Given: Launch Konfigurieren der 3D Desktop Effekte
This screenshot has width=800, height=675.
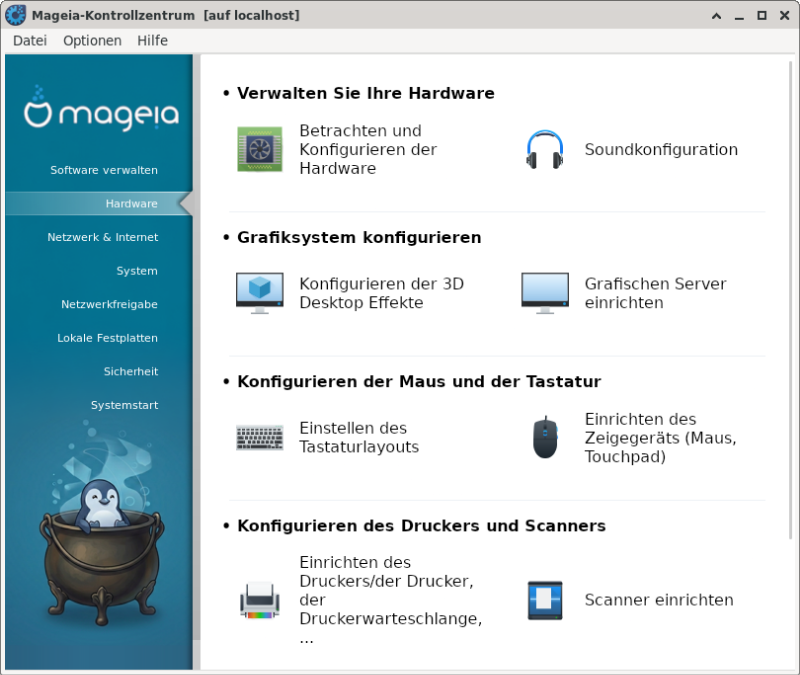Looking at the screenshot, I should click(381, 293).
